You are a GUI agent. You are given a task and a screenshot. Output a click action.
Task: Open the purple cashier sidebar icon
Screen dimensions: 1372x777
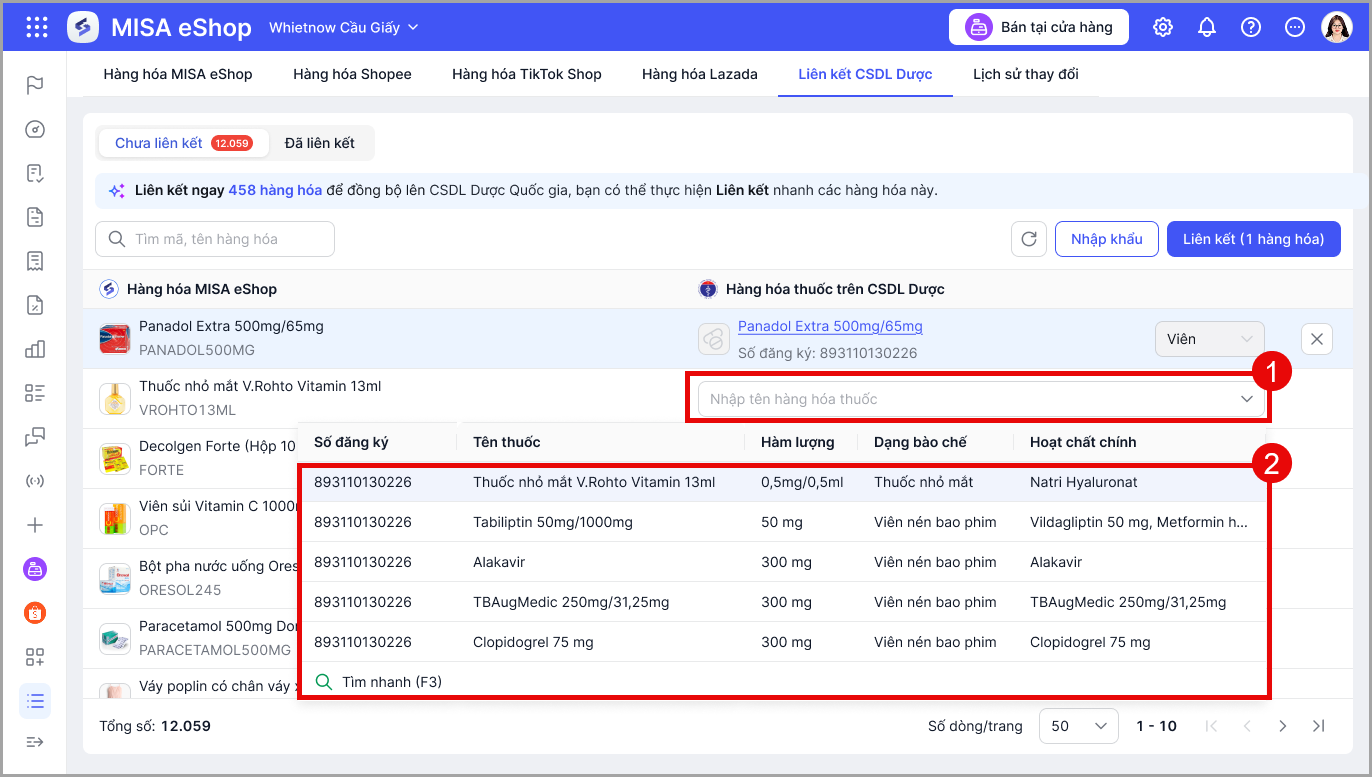(35, 569)
